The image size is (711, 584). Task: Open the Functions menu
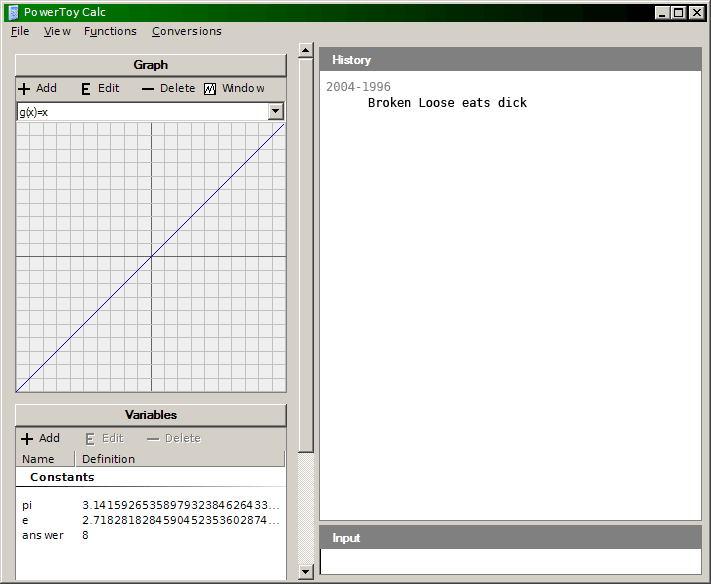[110, 31]
